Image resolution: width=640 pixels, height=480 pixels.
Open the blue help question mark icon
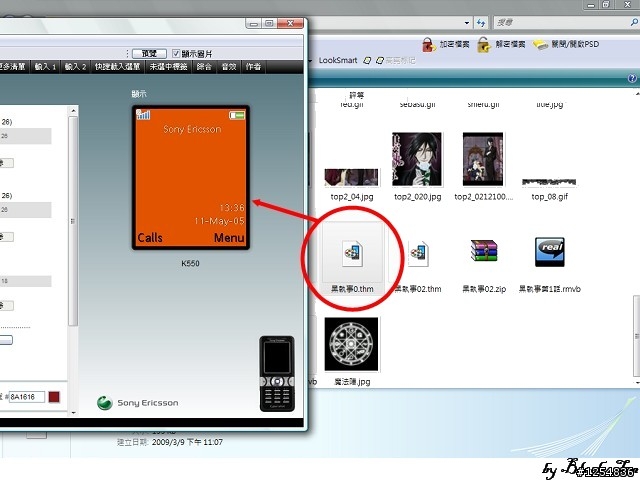tap(632, 78)
